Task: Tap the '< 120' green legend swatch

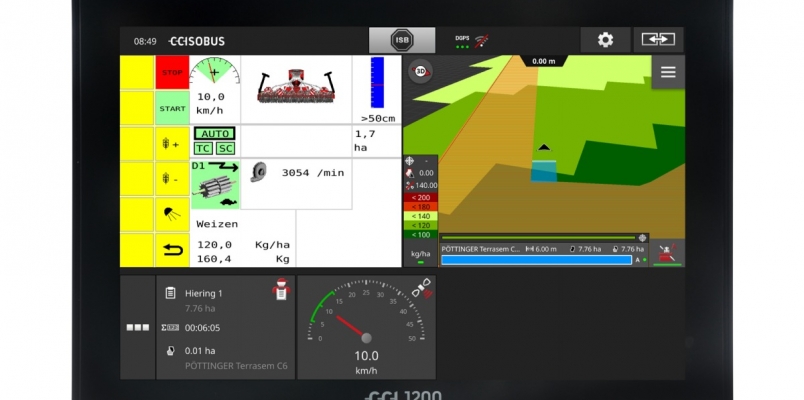Action: pyautogui.click(x=420, y=225)
